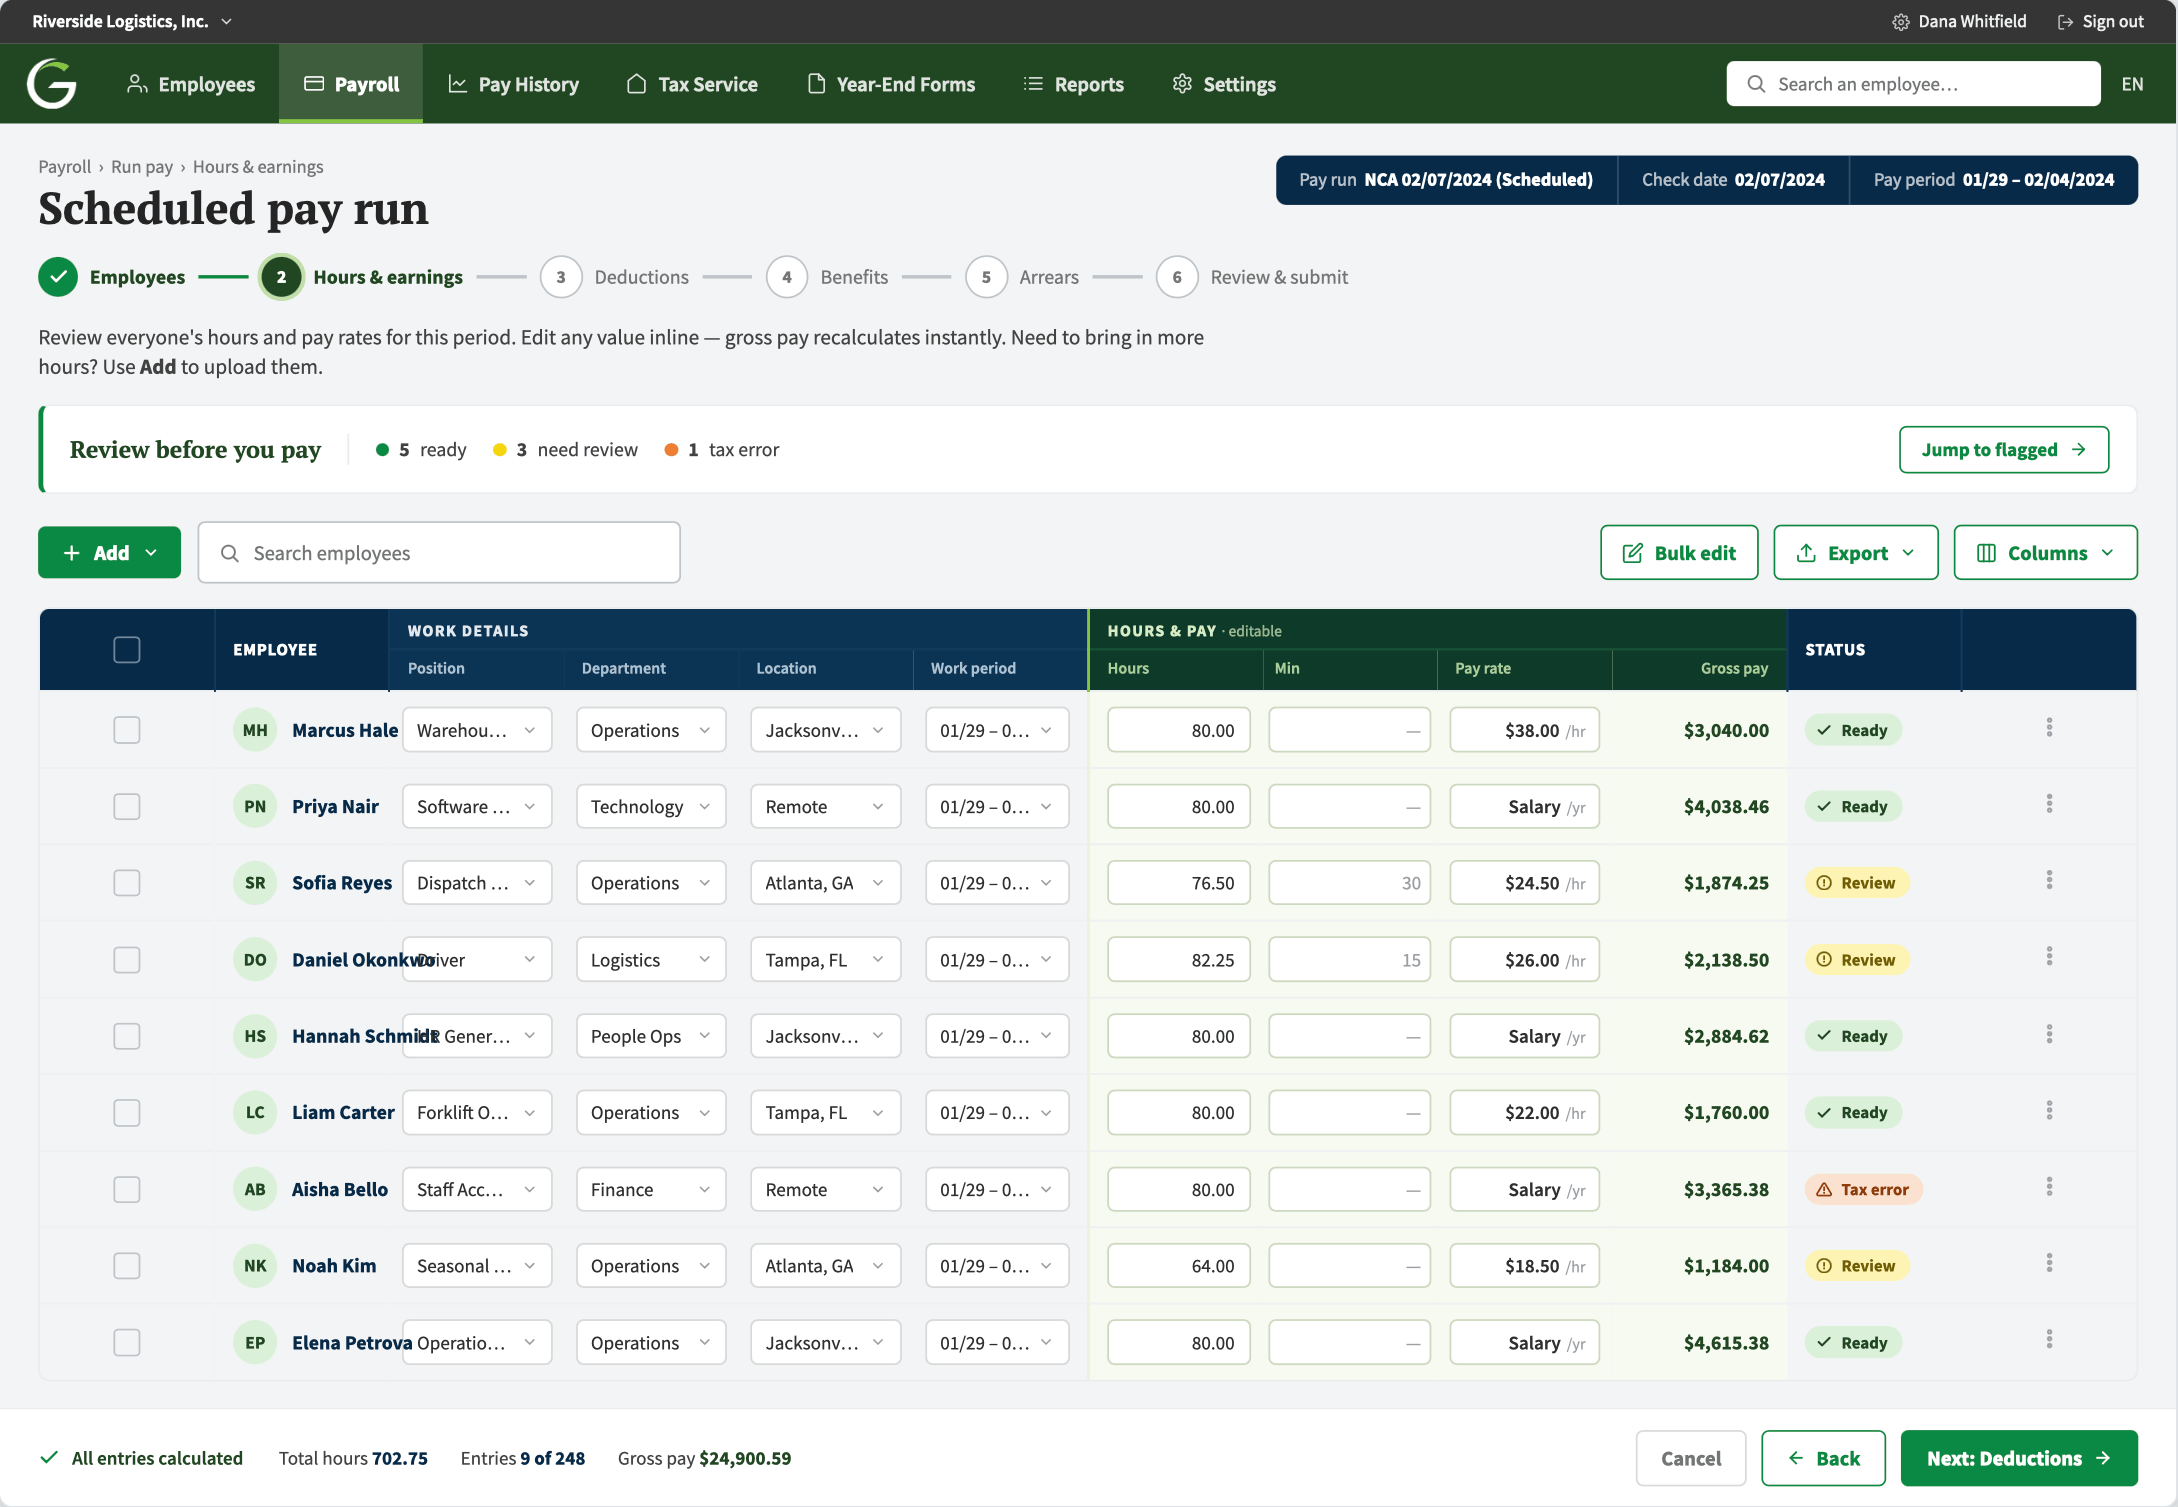Click the PN avatar for Priya Nair
The image size is (2178, 1507).
click(x=255, y=807)
